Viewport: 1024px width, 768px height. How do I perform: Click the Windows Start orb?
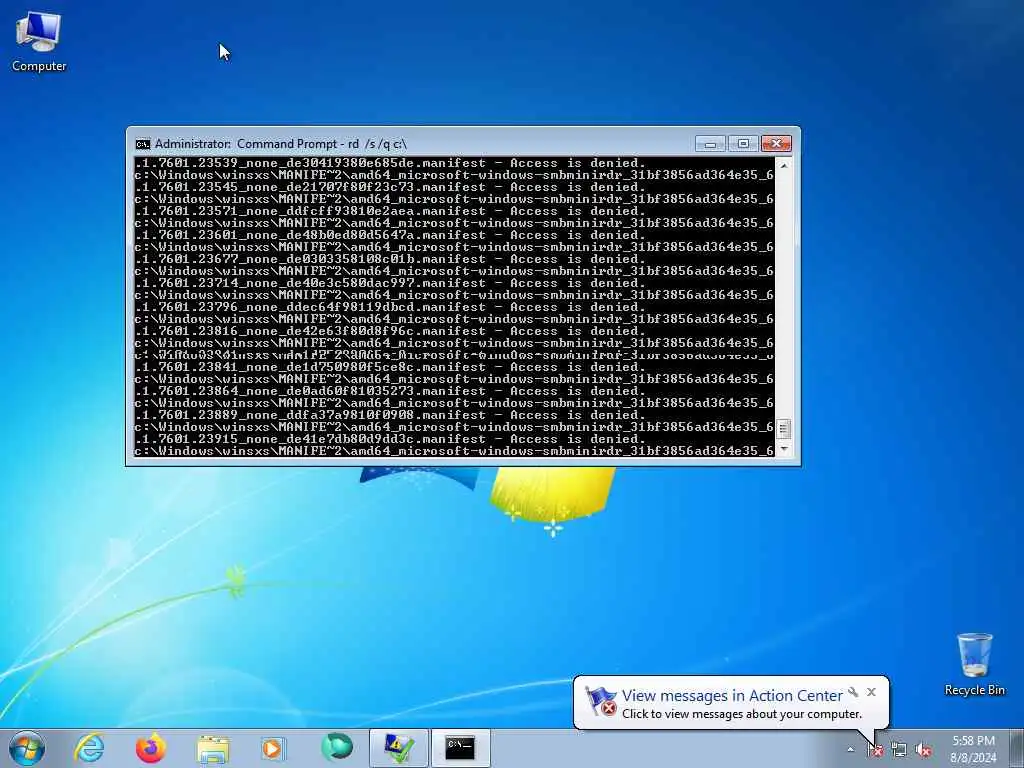27,748
